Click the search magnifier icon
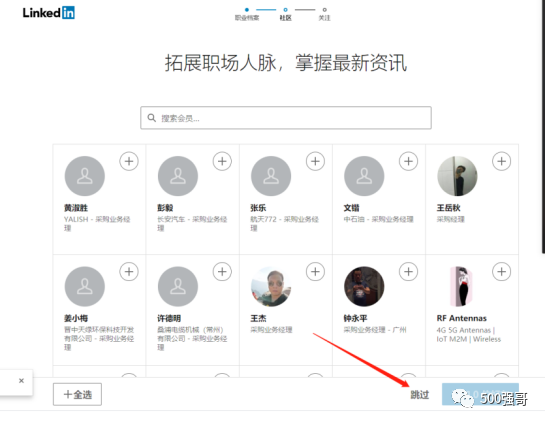This screenshot has height=424, width=545. click(x=152, y=118)
